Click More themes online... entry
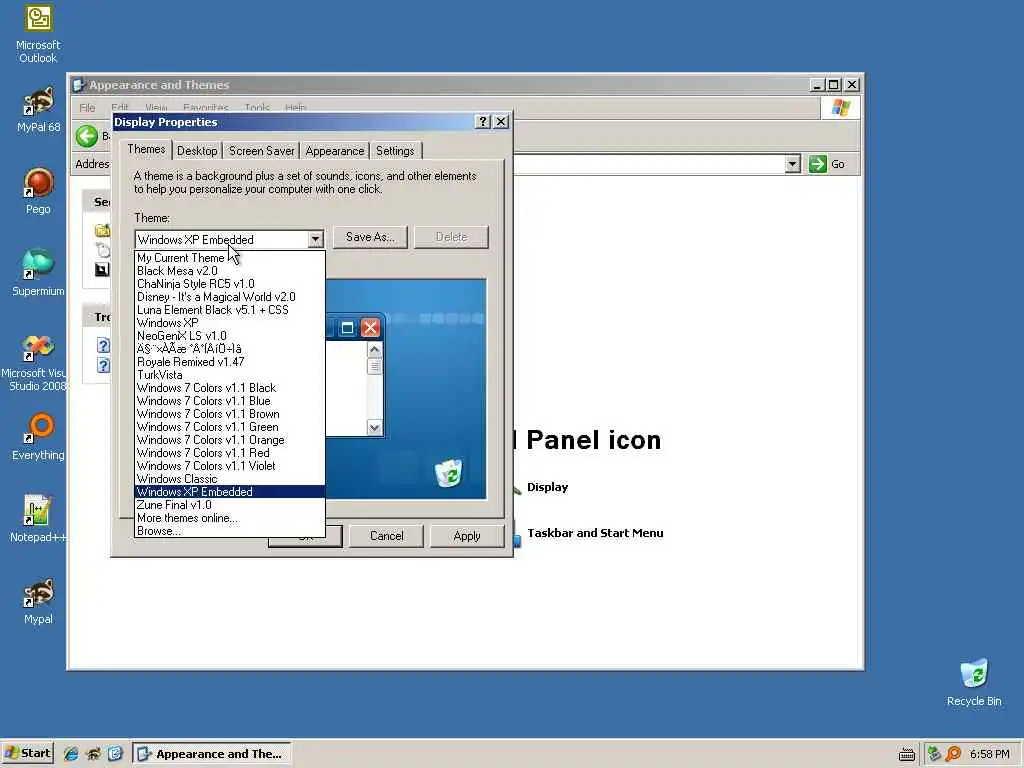This screenshot has width=1024, height=768. pos(230,518)
